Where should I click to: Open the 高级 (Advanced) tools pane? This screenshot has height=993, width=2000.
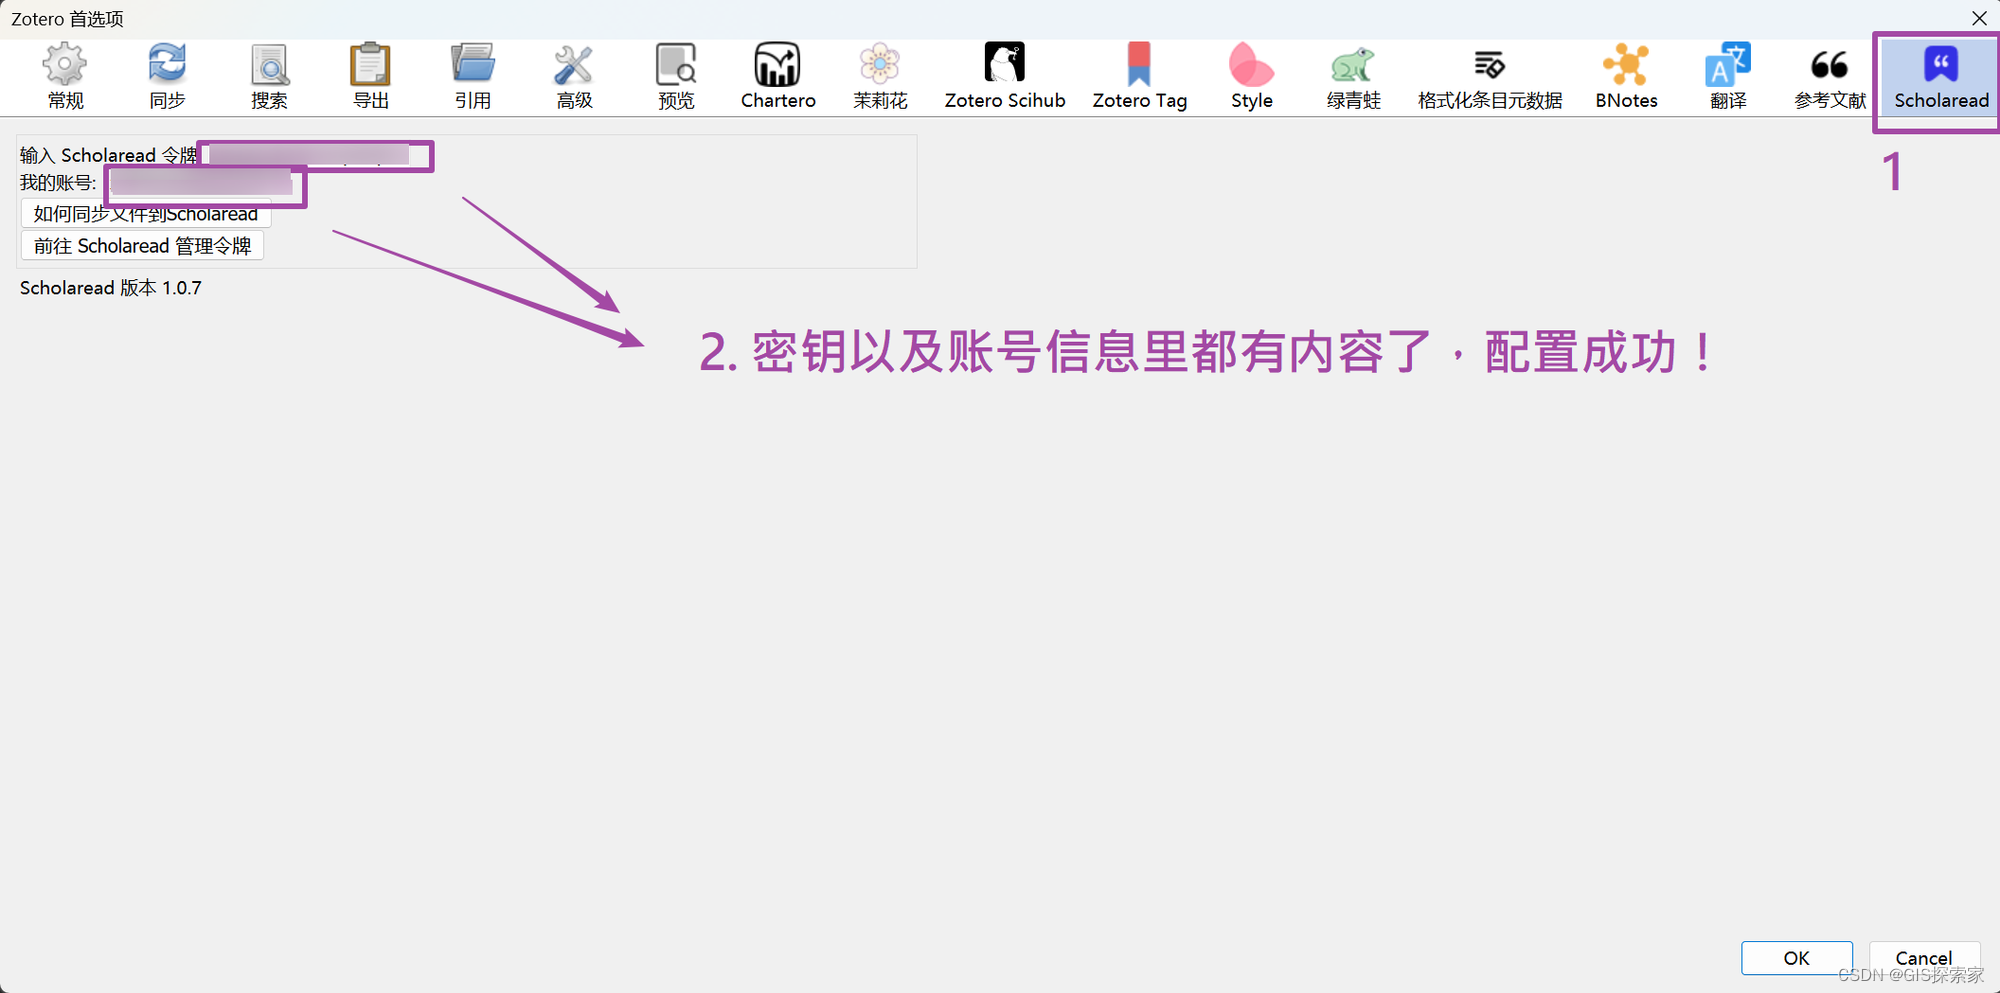575,77
